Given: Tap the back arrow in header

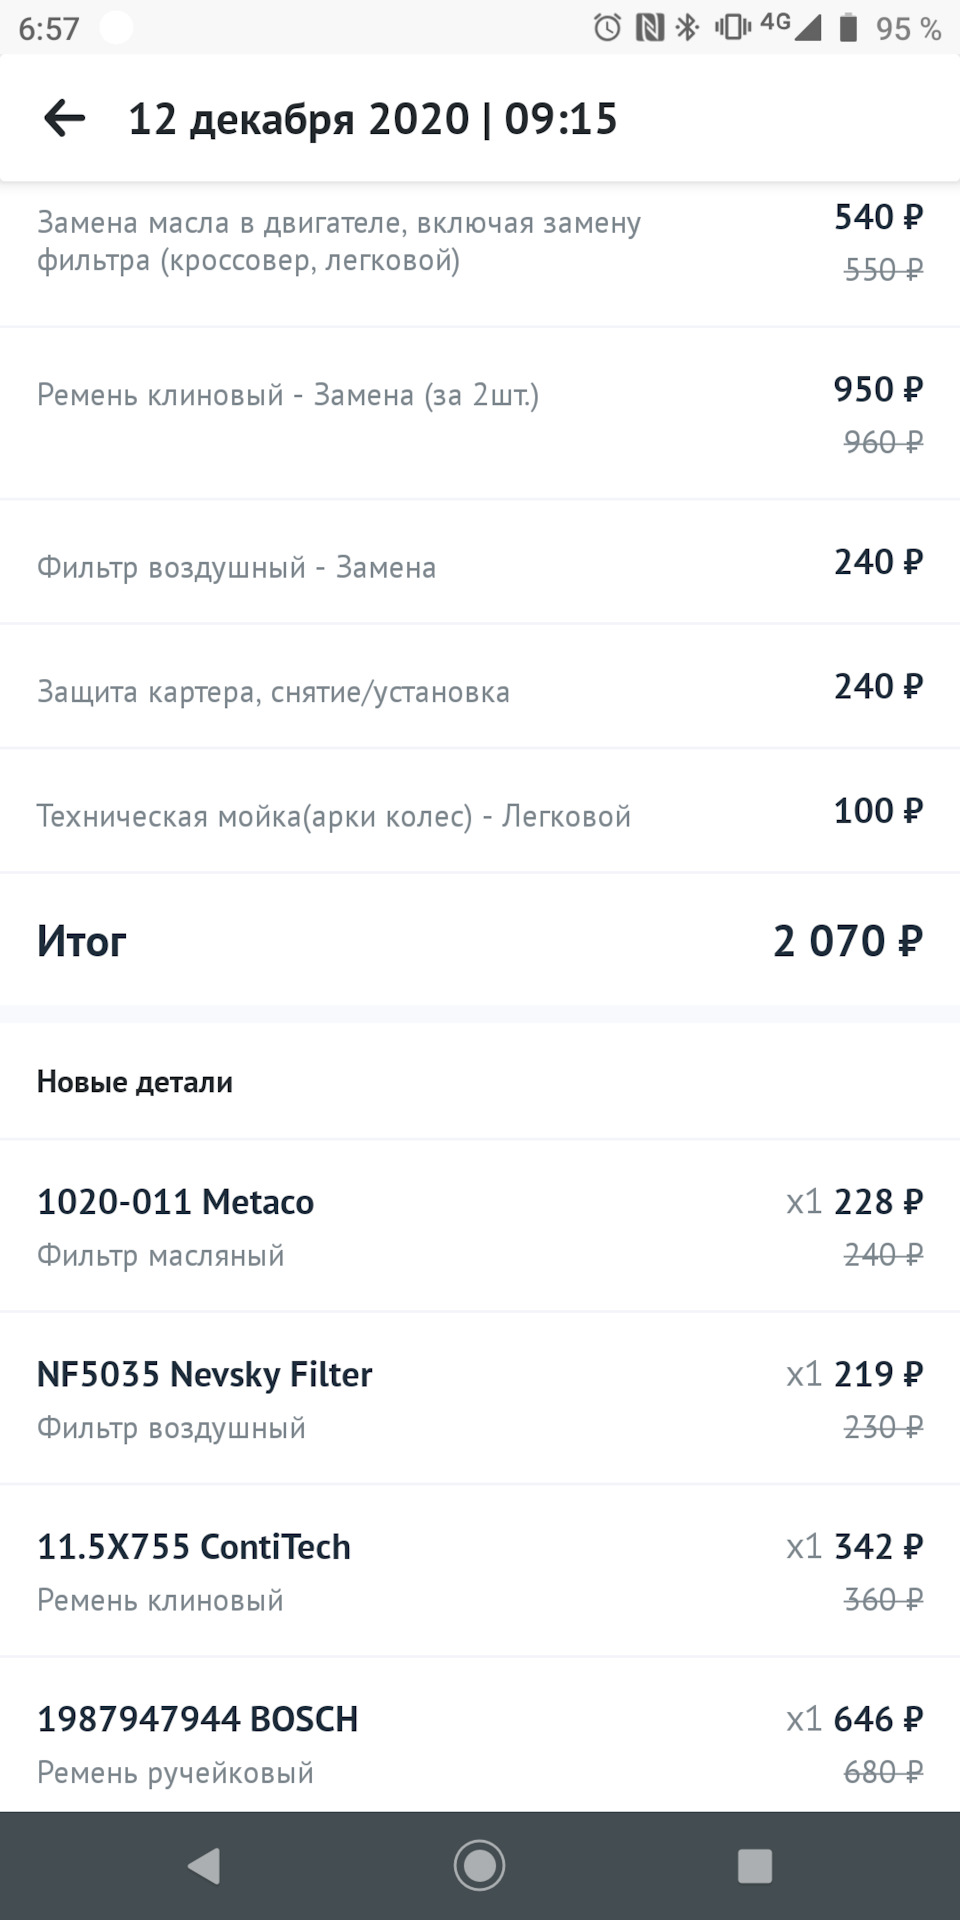Looking at the screenshot, I should (x=65, y=119).
